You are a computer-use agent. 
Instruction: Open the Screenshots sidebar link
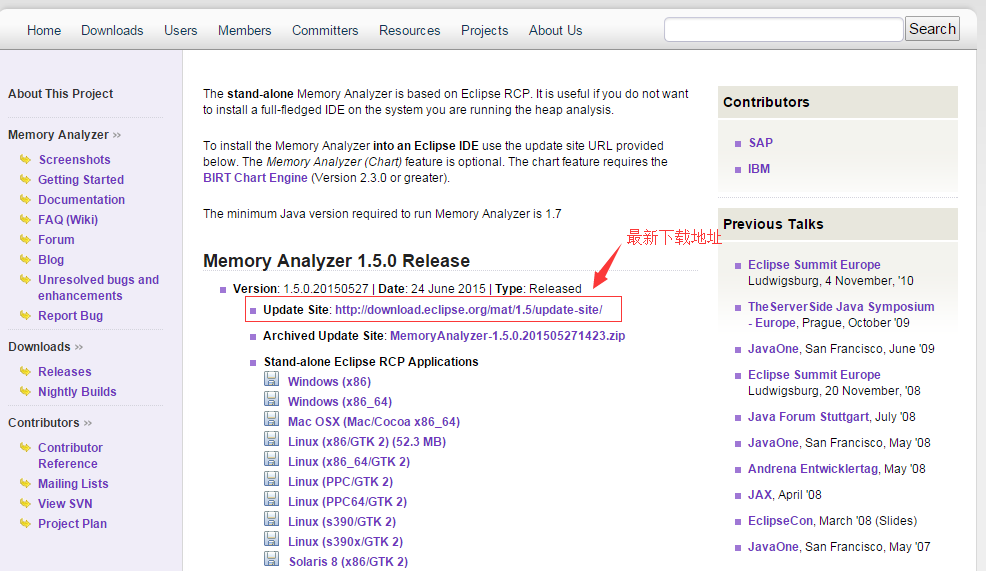tap(74, 160)
